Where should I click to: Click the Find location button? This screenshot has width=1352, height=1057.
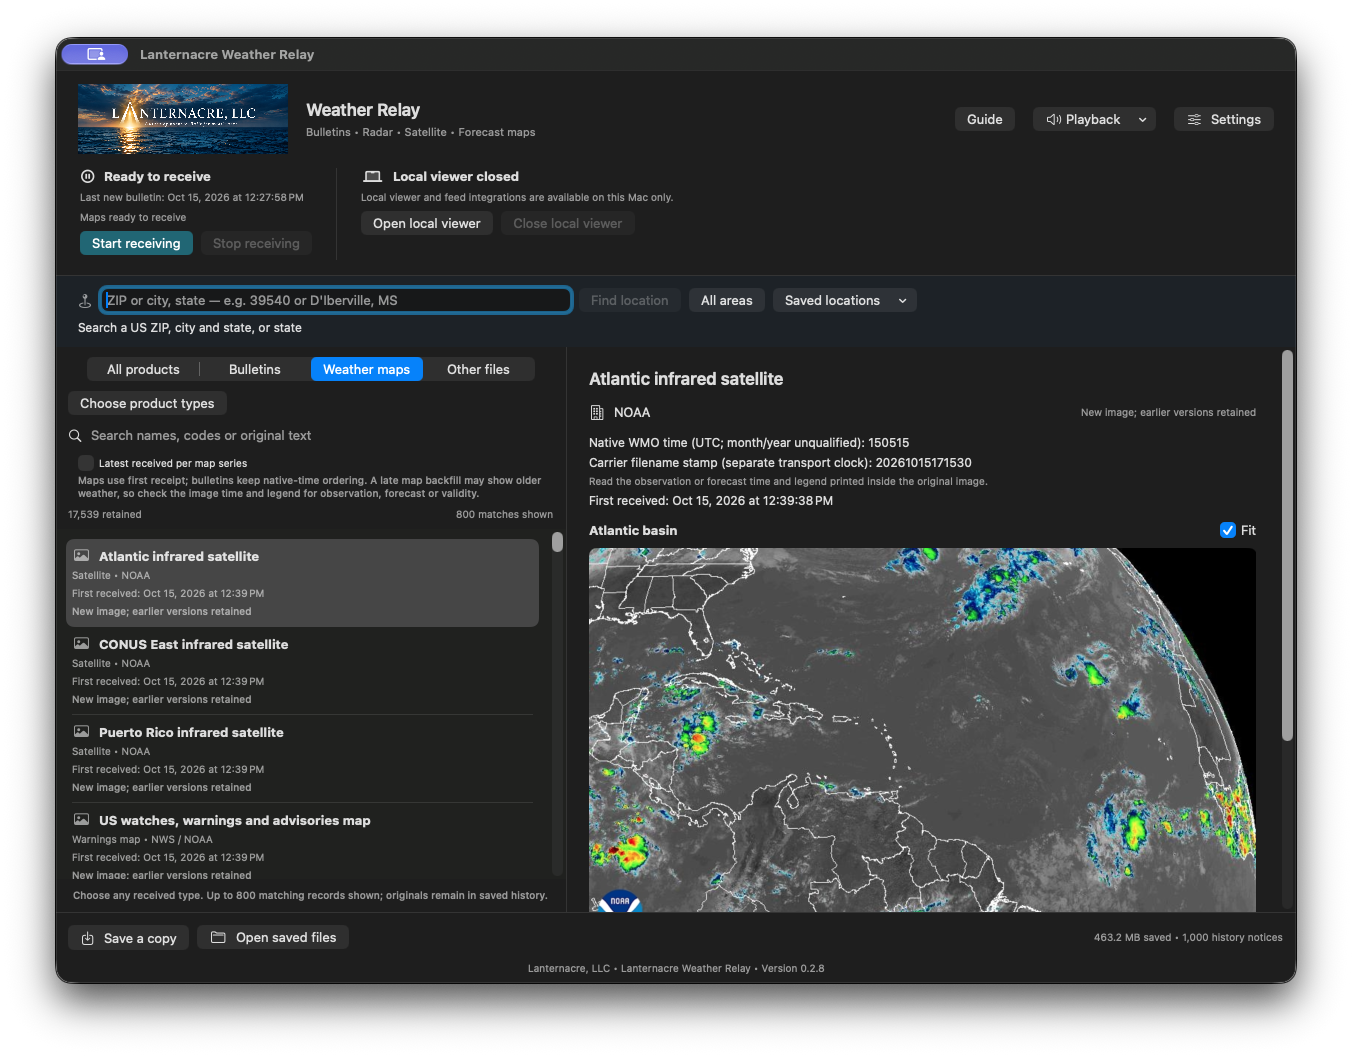click(x=630, y=300)
